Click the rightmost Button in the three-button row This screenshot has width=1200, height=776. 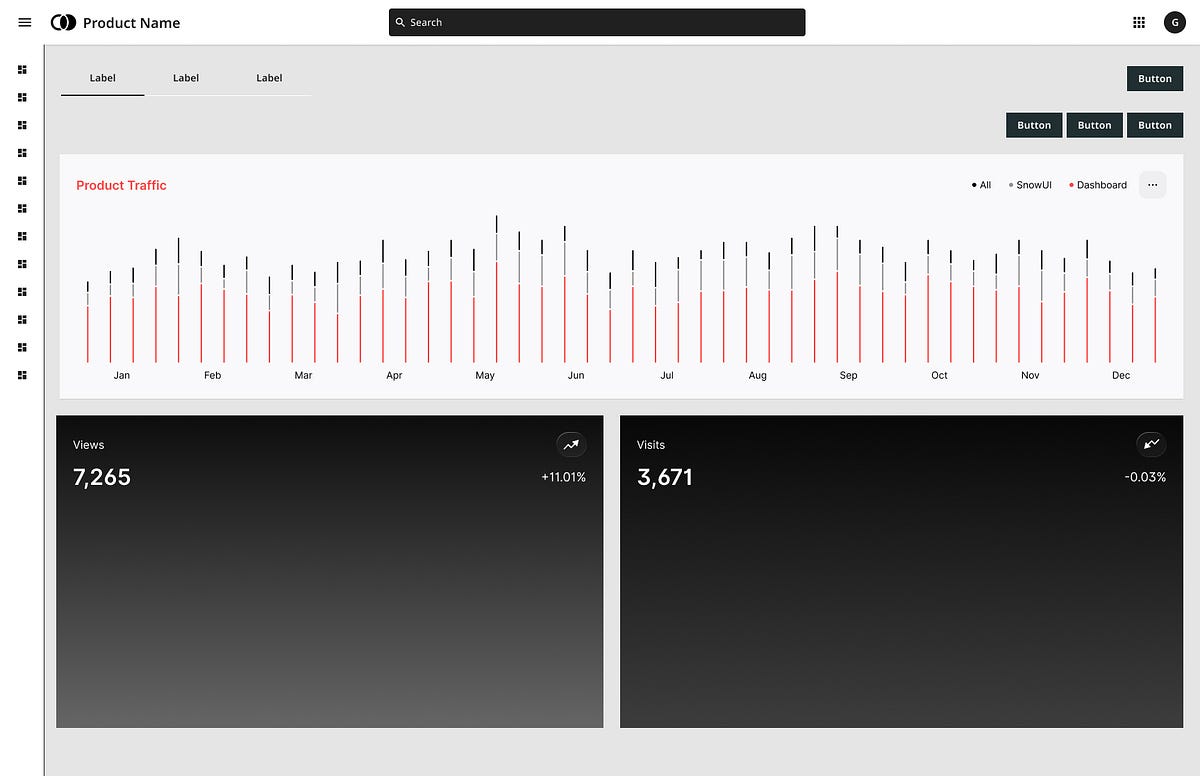click(x=1155, y=125)
